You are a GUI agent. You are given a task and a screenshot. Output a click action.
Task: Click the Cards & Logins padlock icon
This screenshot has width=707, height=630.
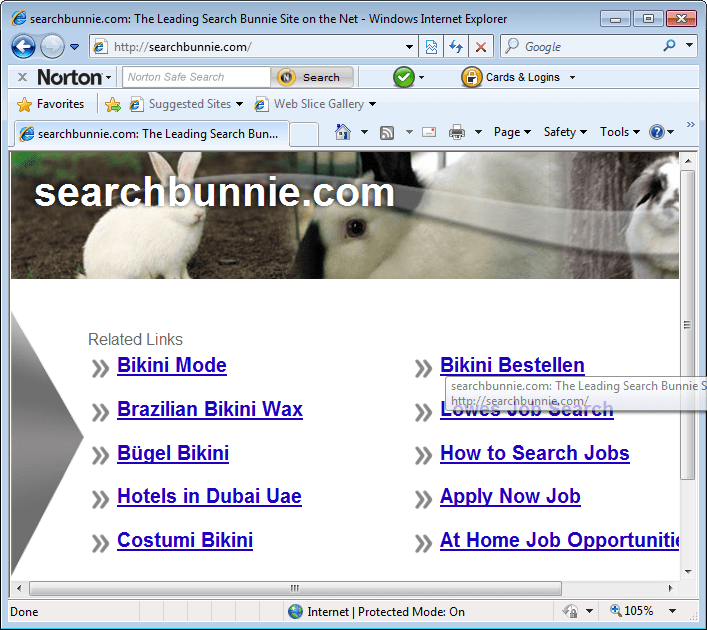pyautogui.click(x=471, y=77)
